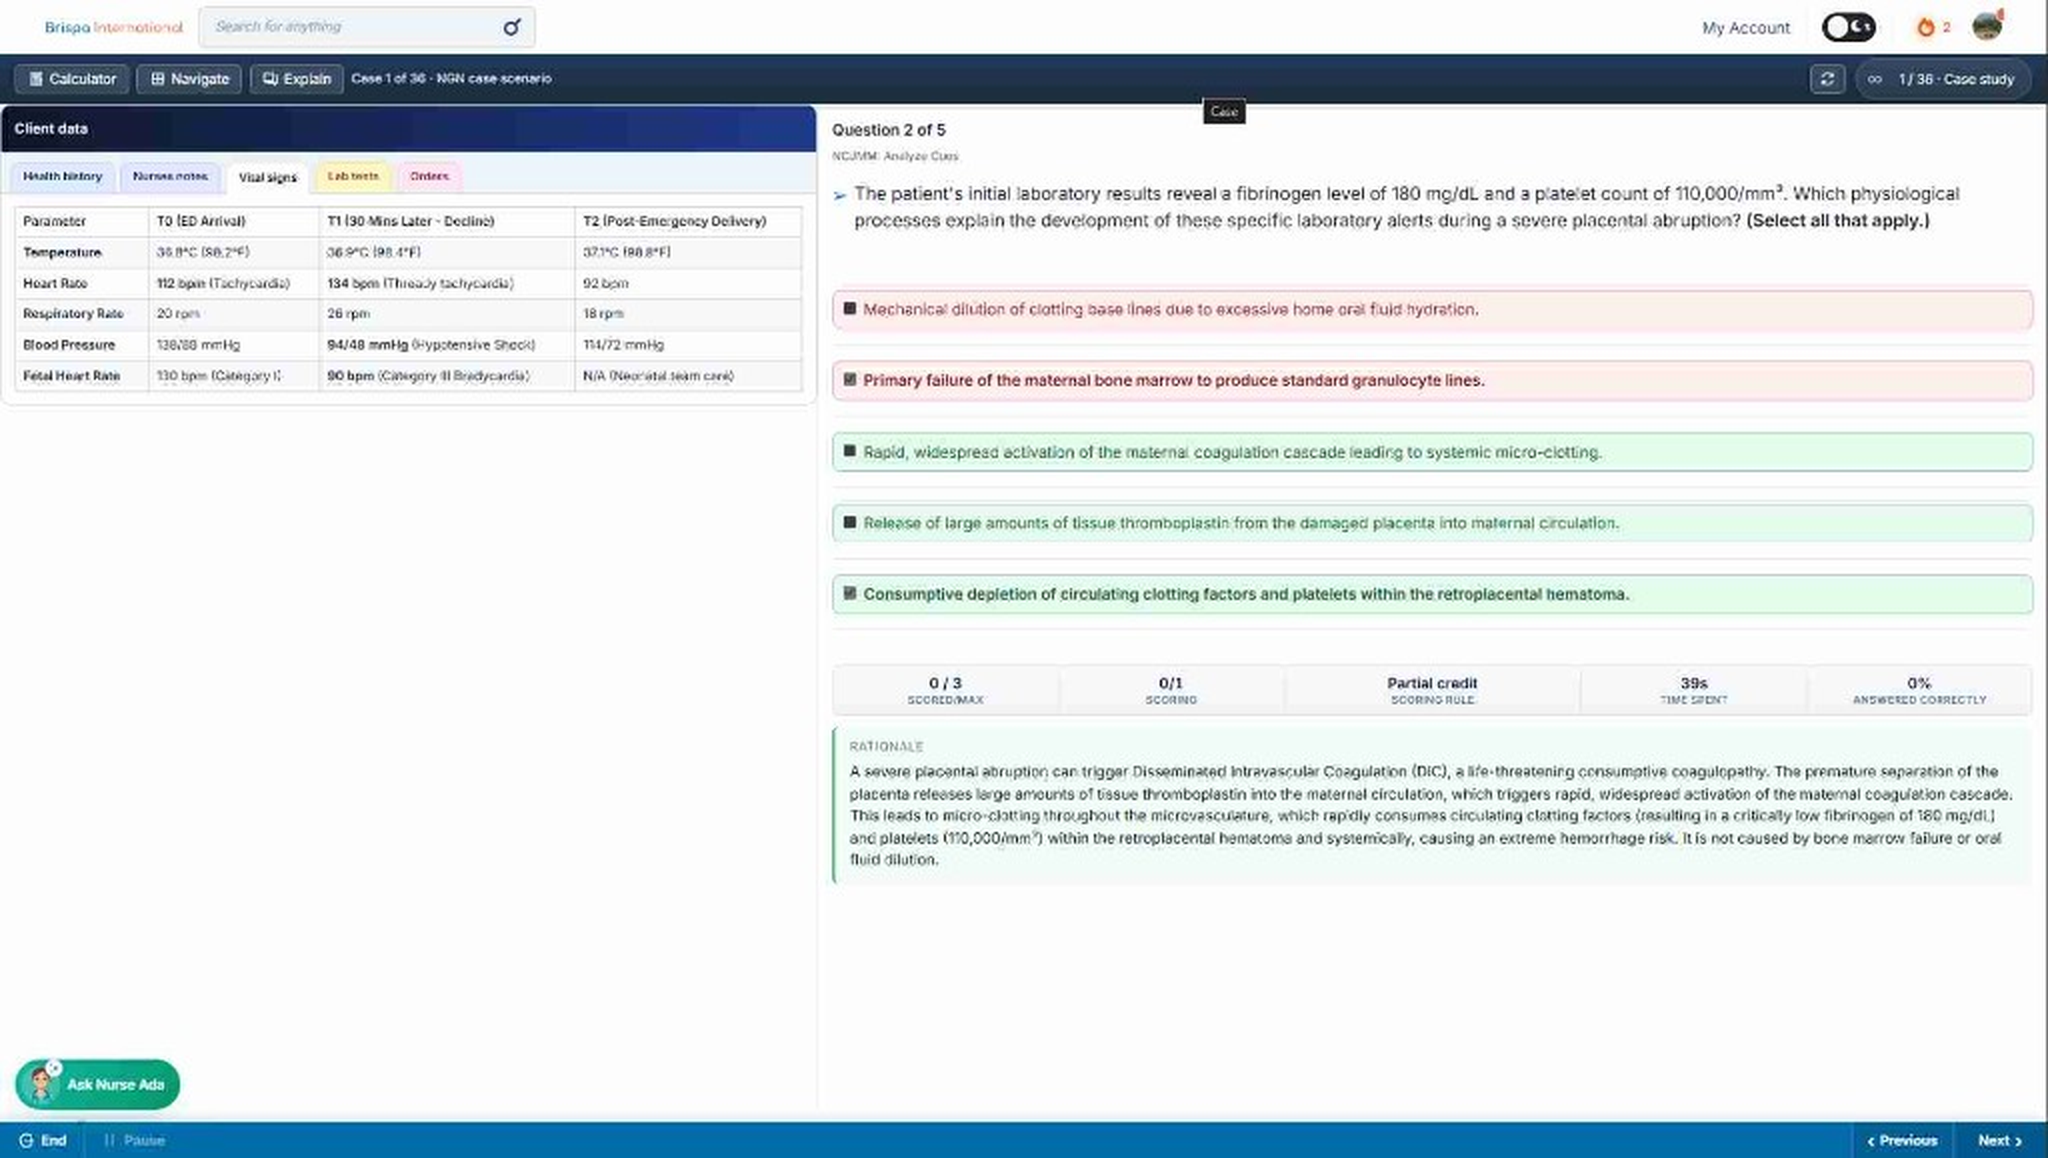Click the Fetal Heart Rate row label
Screen dimensions: 2048x1158
click(x=71, y=376)
